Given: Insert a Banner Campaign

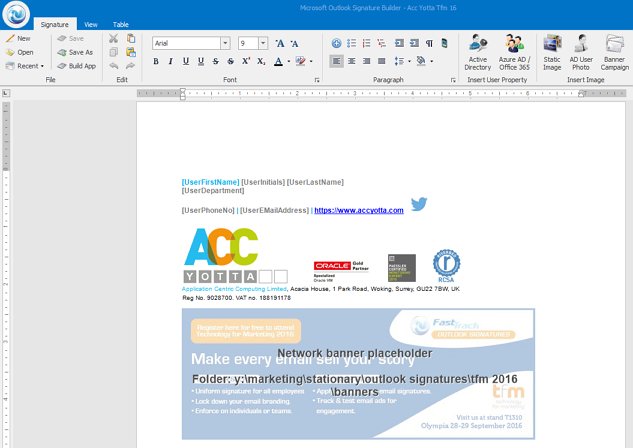Looking at the screenshot, I should (614, 52).
